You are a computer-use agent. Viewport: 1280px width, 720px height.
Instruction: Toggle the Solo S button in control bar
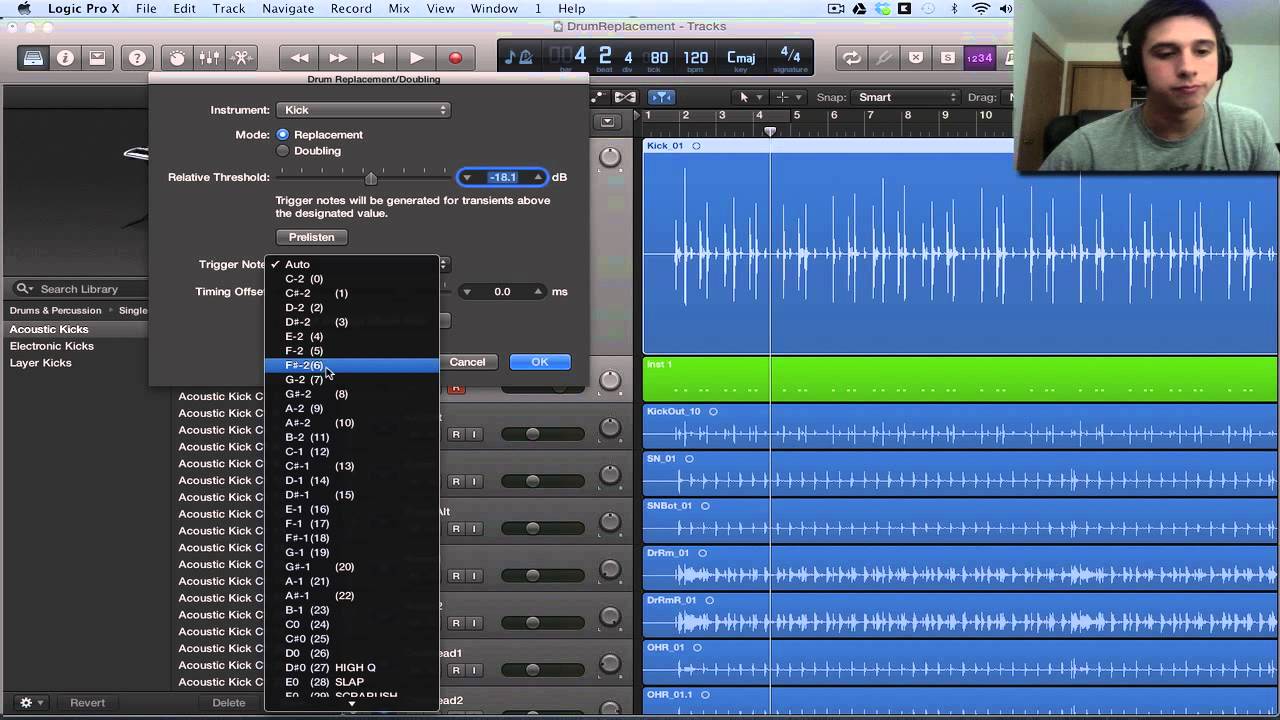947,58
